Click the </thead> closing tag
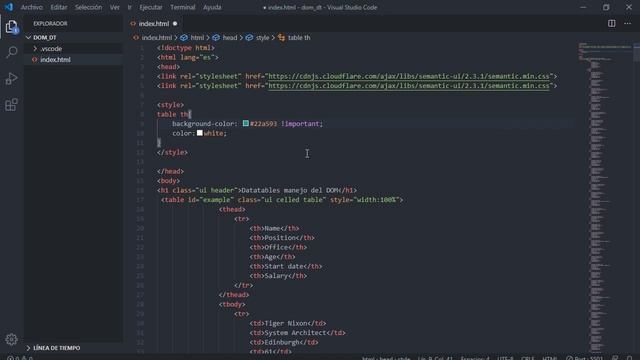640x360 pixels. tap(234, 295)
